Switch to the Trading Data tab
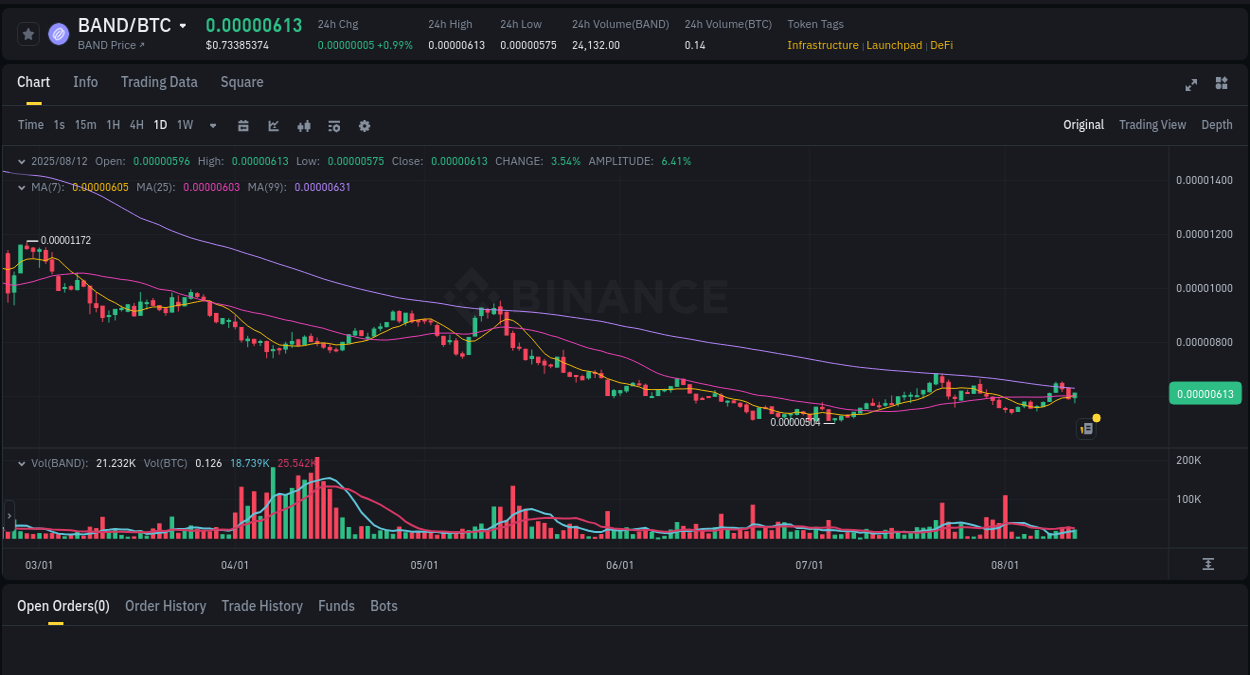Screen dimensions: 1250x675 [159, 82]
